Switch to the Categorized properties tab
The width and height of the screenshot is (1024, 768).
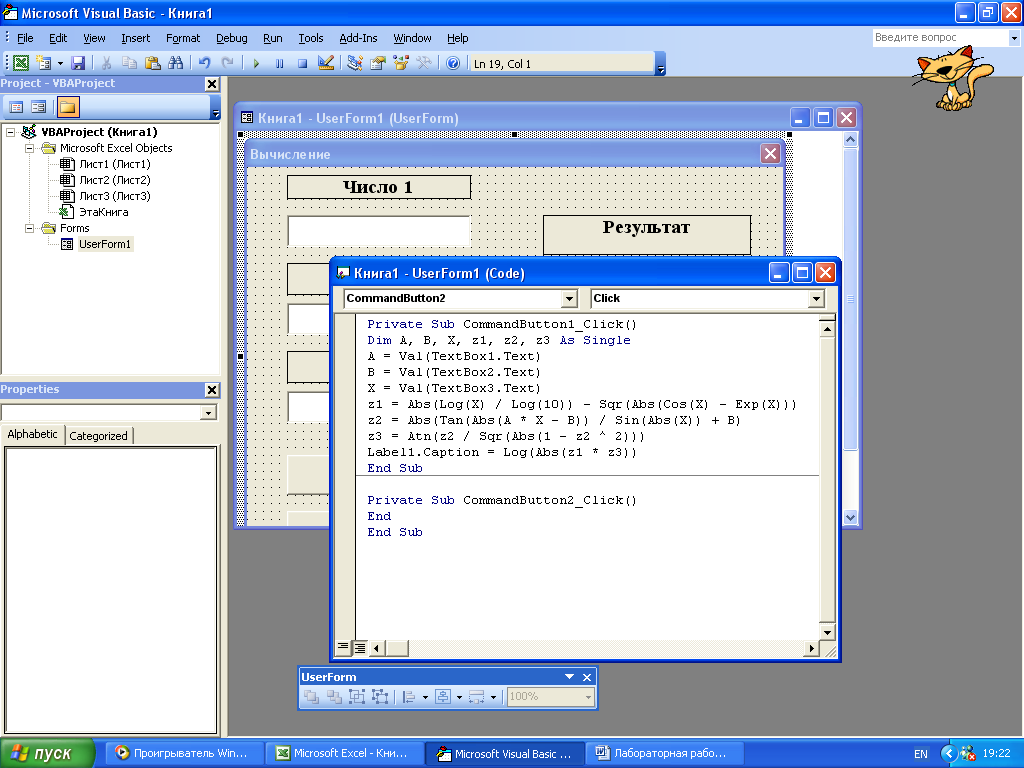coord(99,436)
